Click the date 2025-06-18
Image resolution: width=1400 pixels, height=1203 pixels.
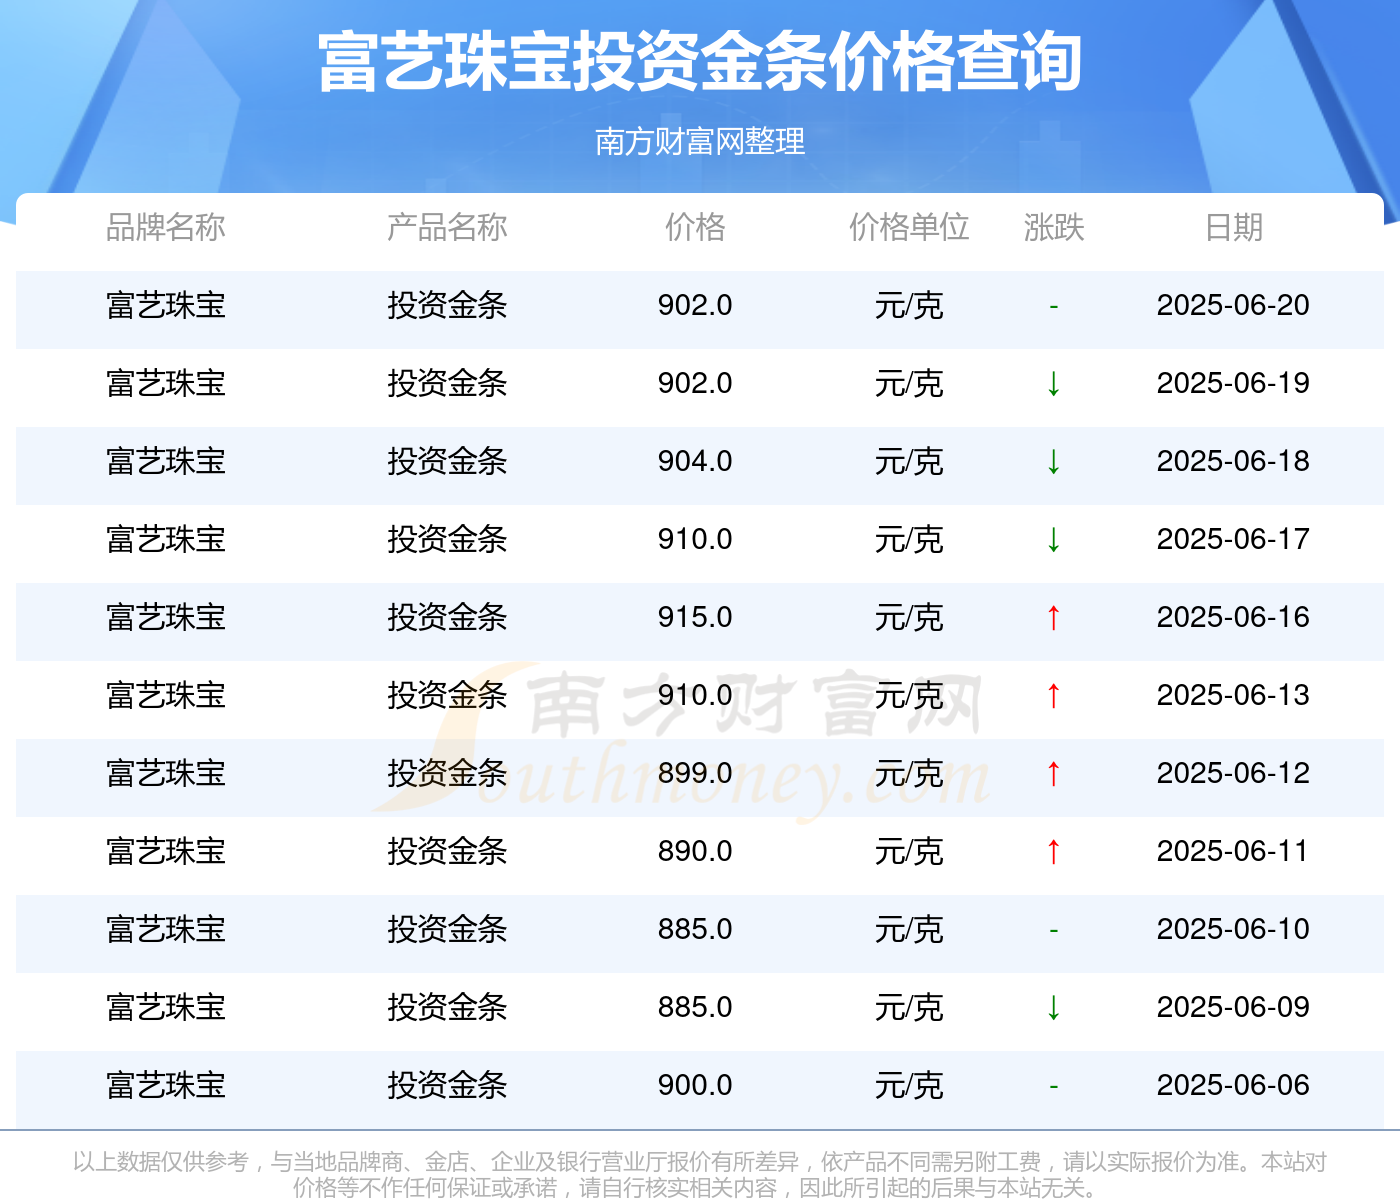click(x=1233, y=461)
